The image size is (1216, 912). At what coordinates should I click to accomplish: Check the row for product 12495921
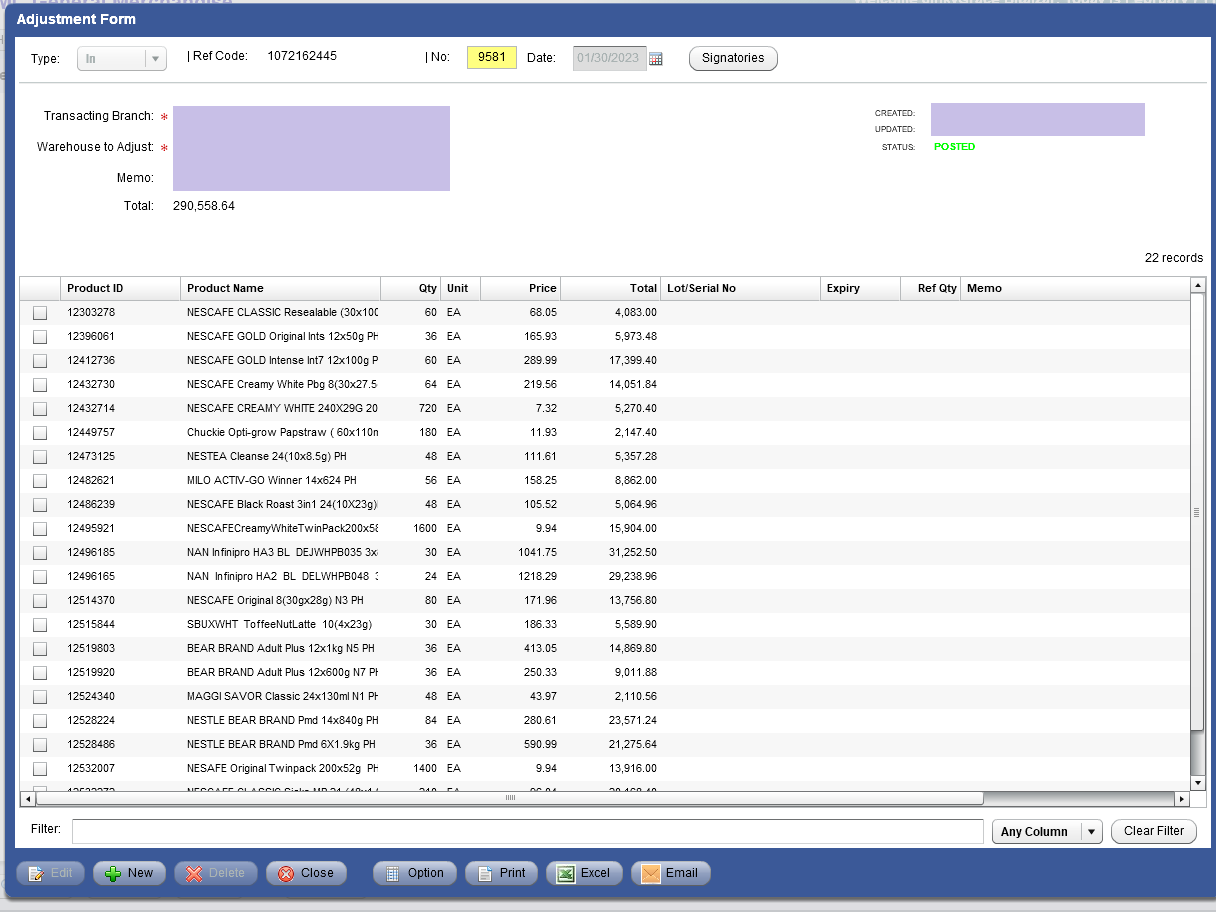(x=40, y=529)
